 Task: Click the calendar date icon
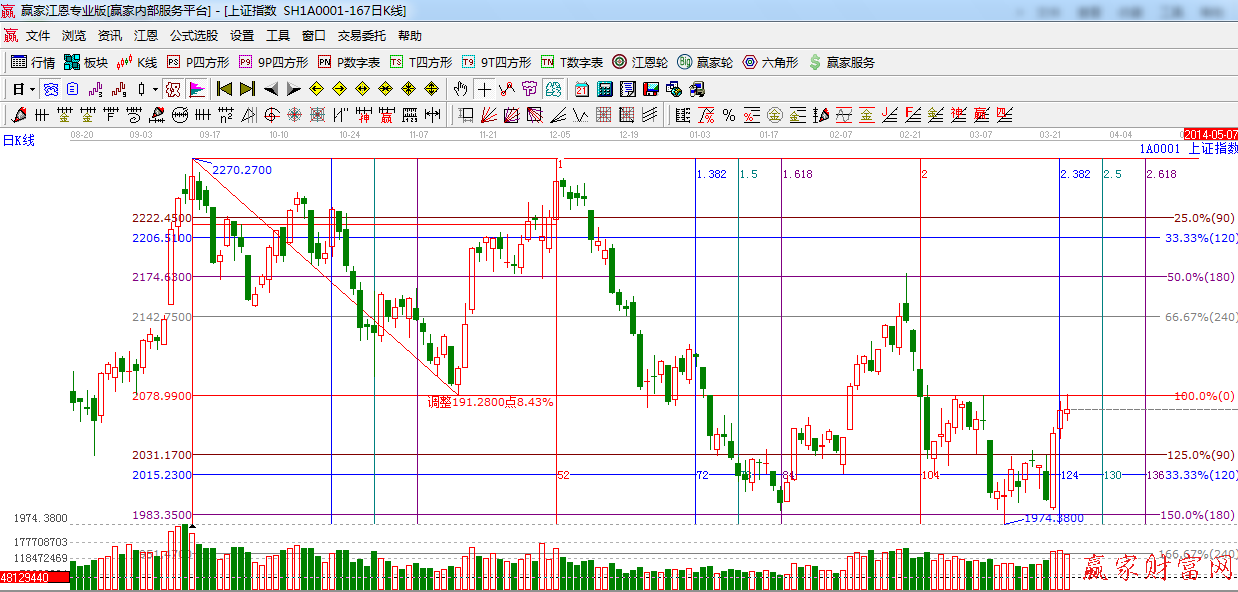coord(580,89)
